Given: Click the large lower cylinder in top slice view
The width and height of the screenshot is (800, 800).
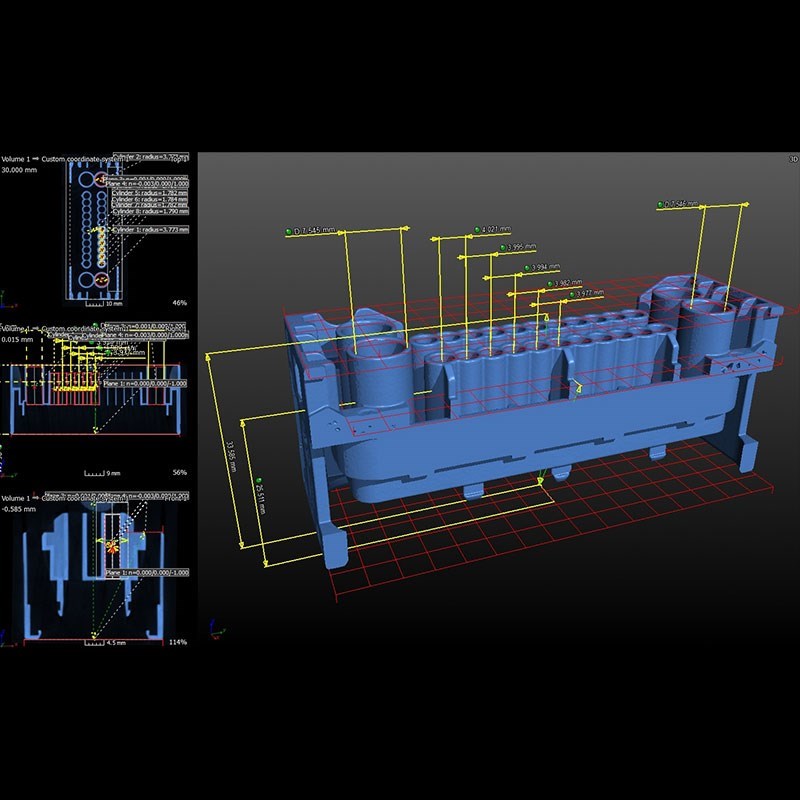Looking at the screenshot, I should pos(86,280).
